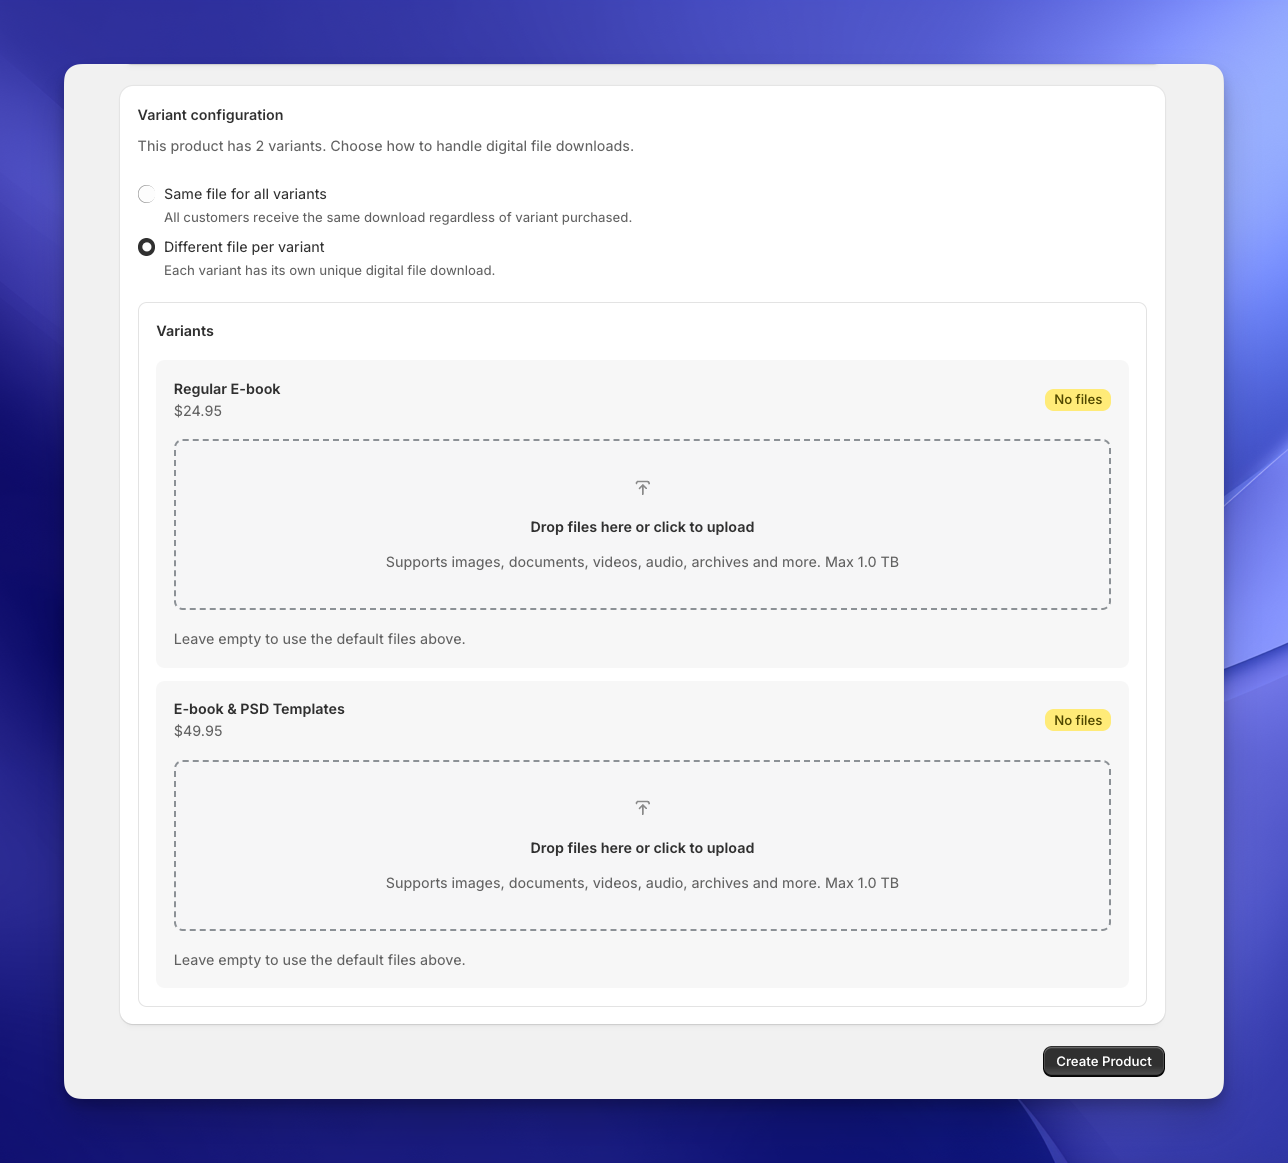Select the 'Different file per variant' radio button
1288x1163 pixels.
tap(147, 247)
